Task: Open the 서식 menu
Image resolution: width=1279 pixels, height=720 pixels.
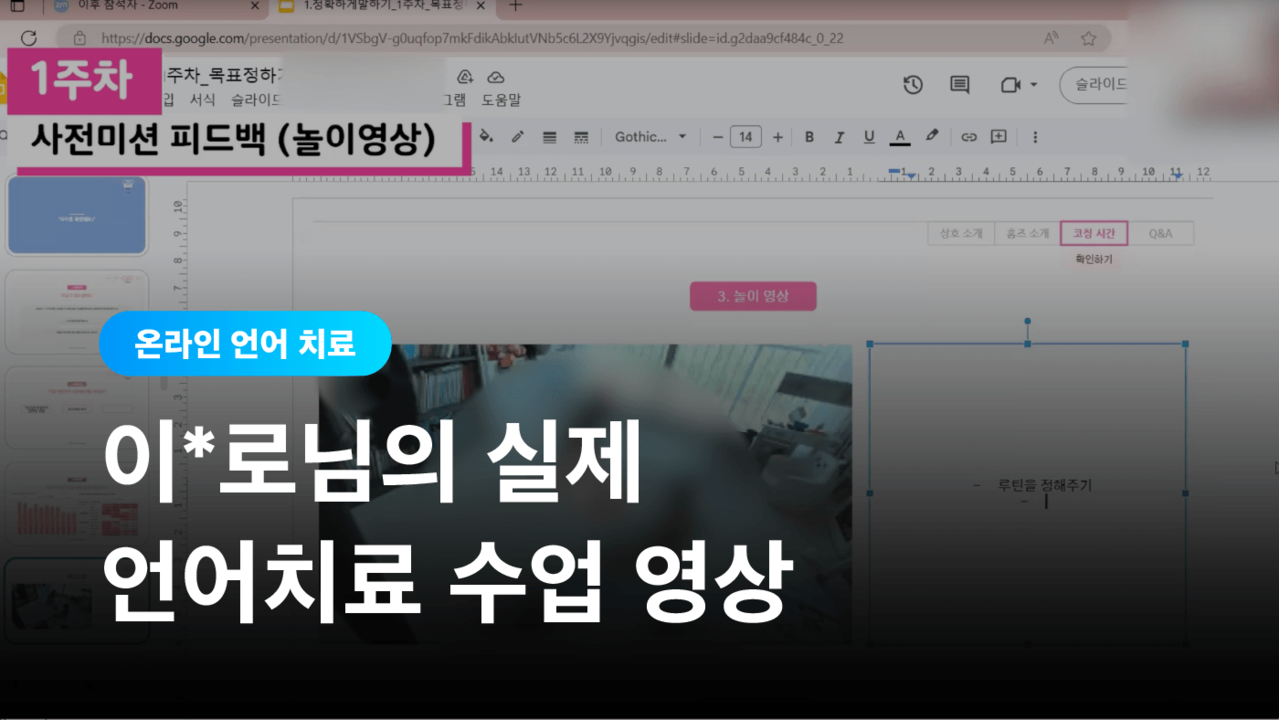Action: (203, 100)
